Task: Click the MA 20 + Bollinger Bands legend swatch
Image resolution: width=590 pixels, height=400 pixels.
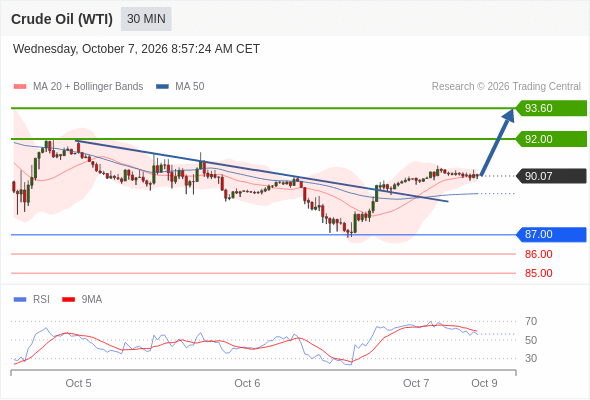Action: [x=20, y=87]
